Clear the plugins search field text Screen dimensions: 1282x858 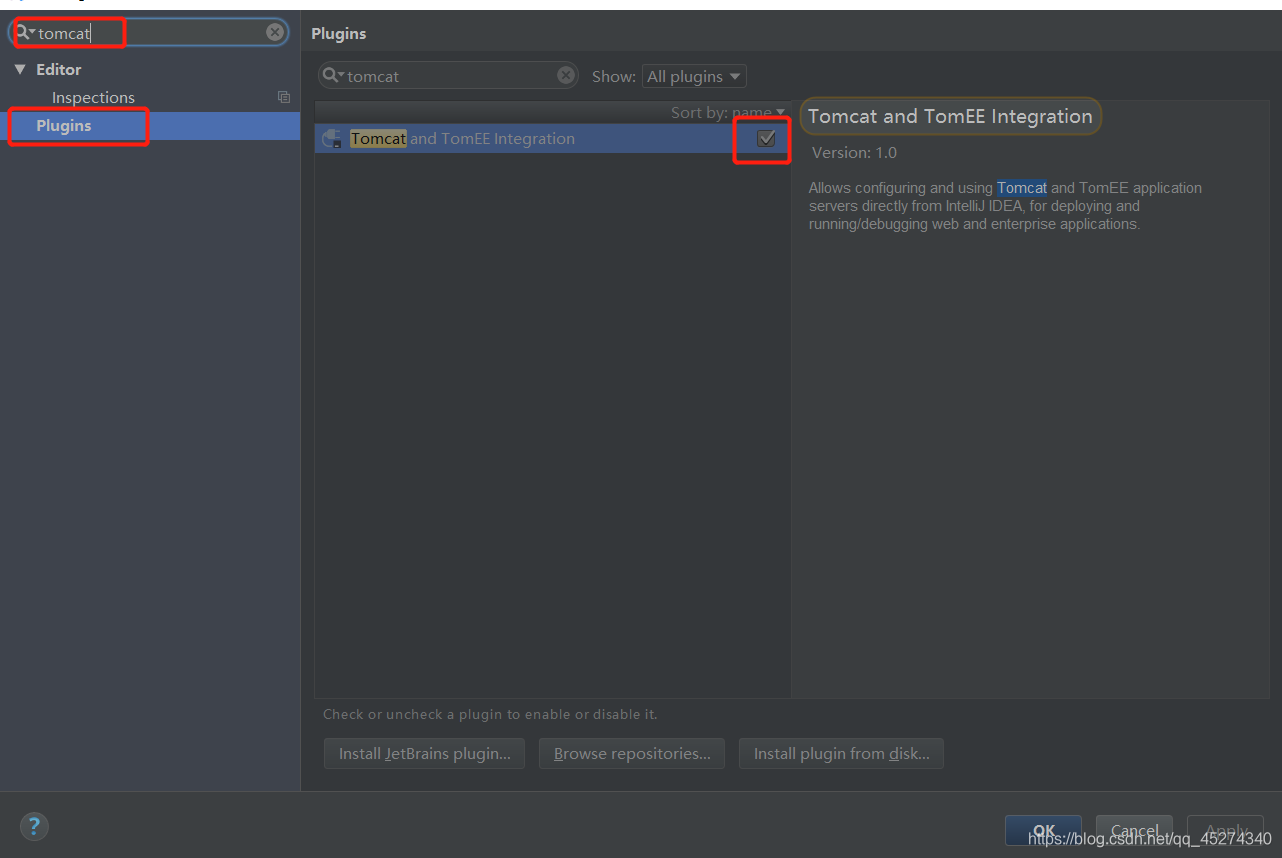(565, 75)
